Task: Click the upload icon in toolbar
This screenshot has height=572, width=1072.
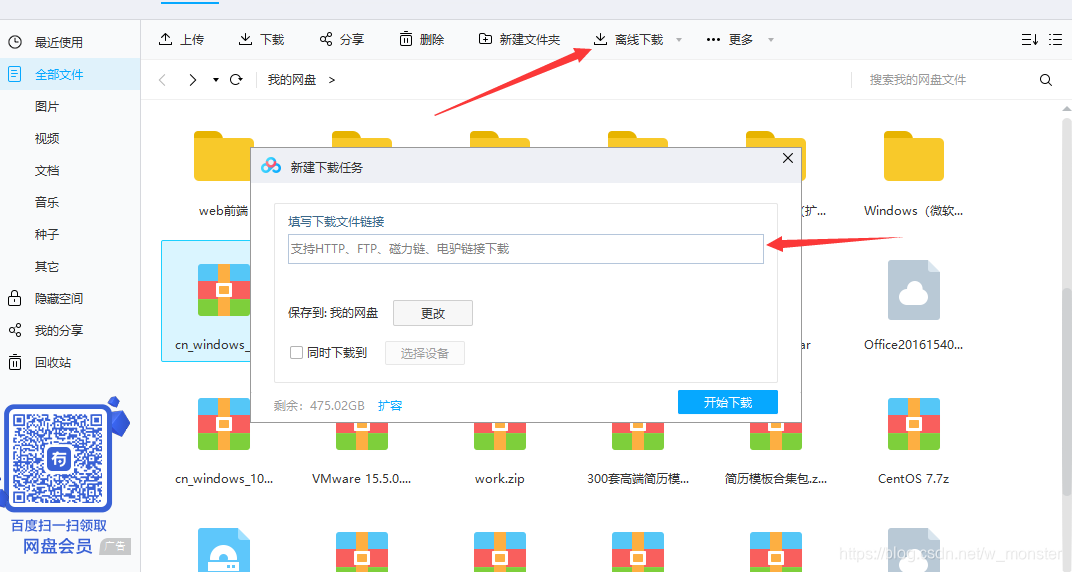Action: pyautogui.click(x=165, y=39)
